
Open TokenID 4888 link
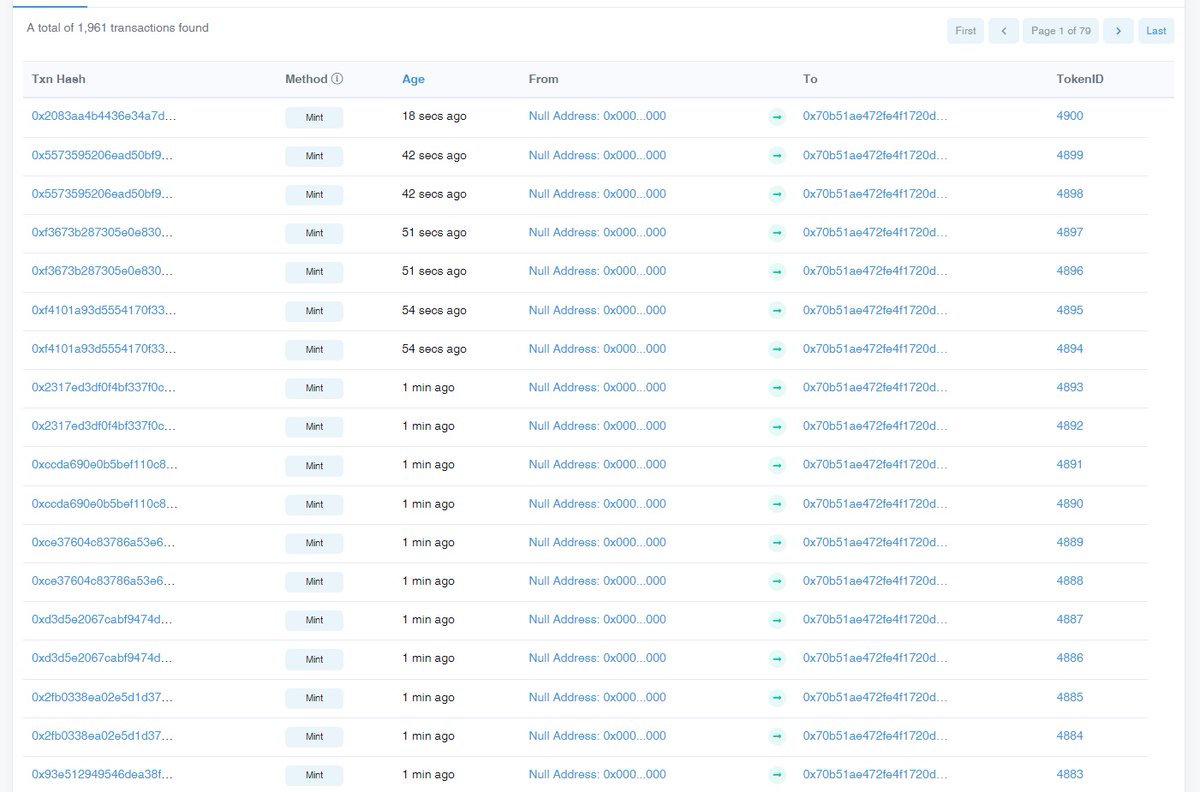point(1070,581)
